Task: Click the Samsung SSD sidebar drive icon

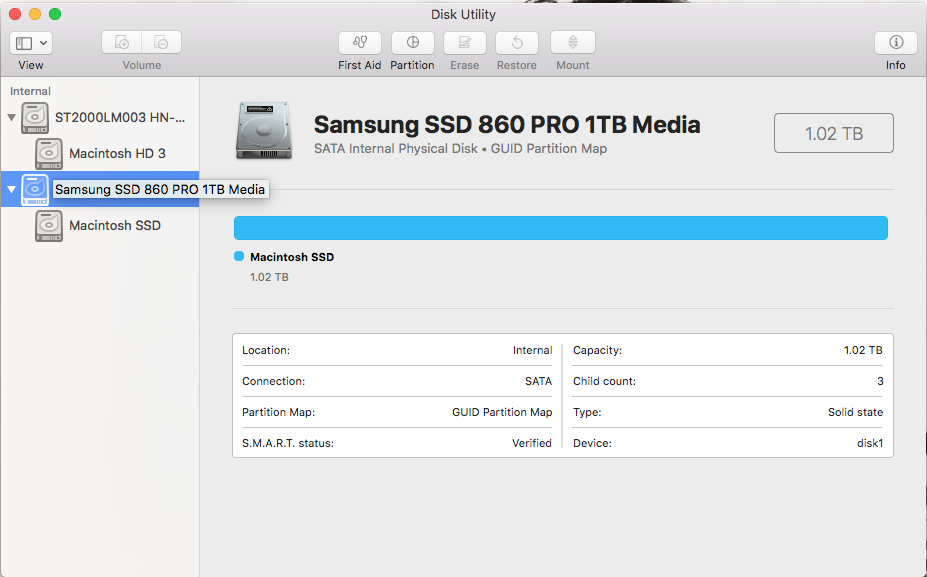Action: (35, 189)
